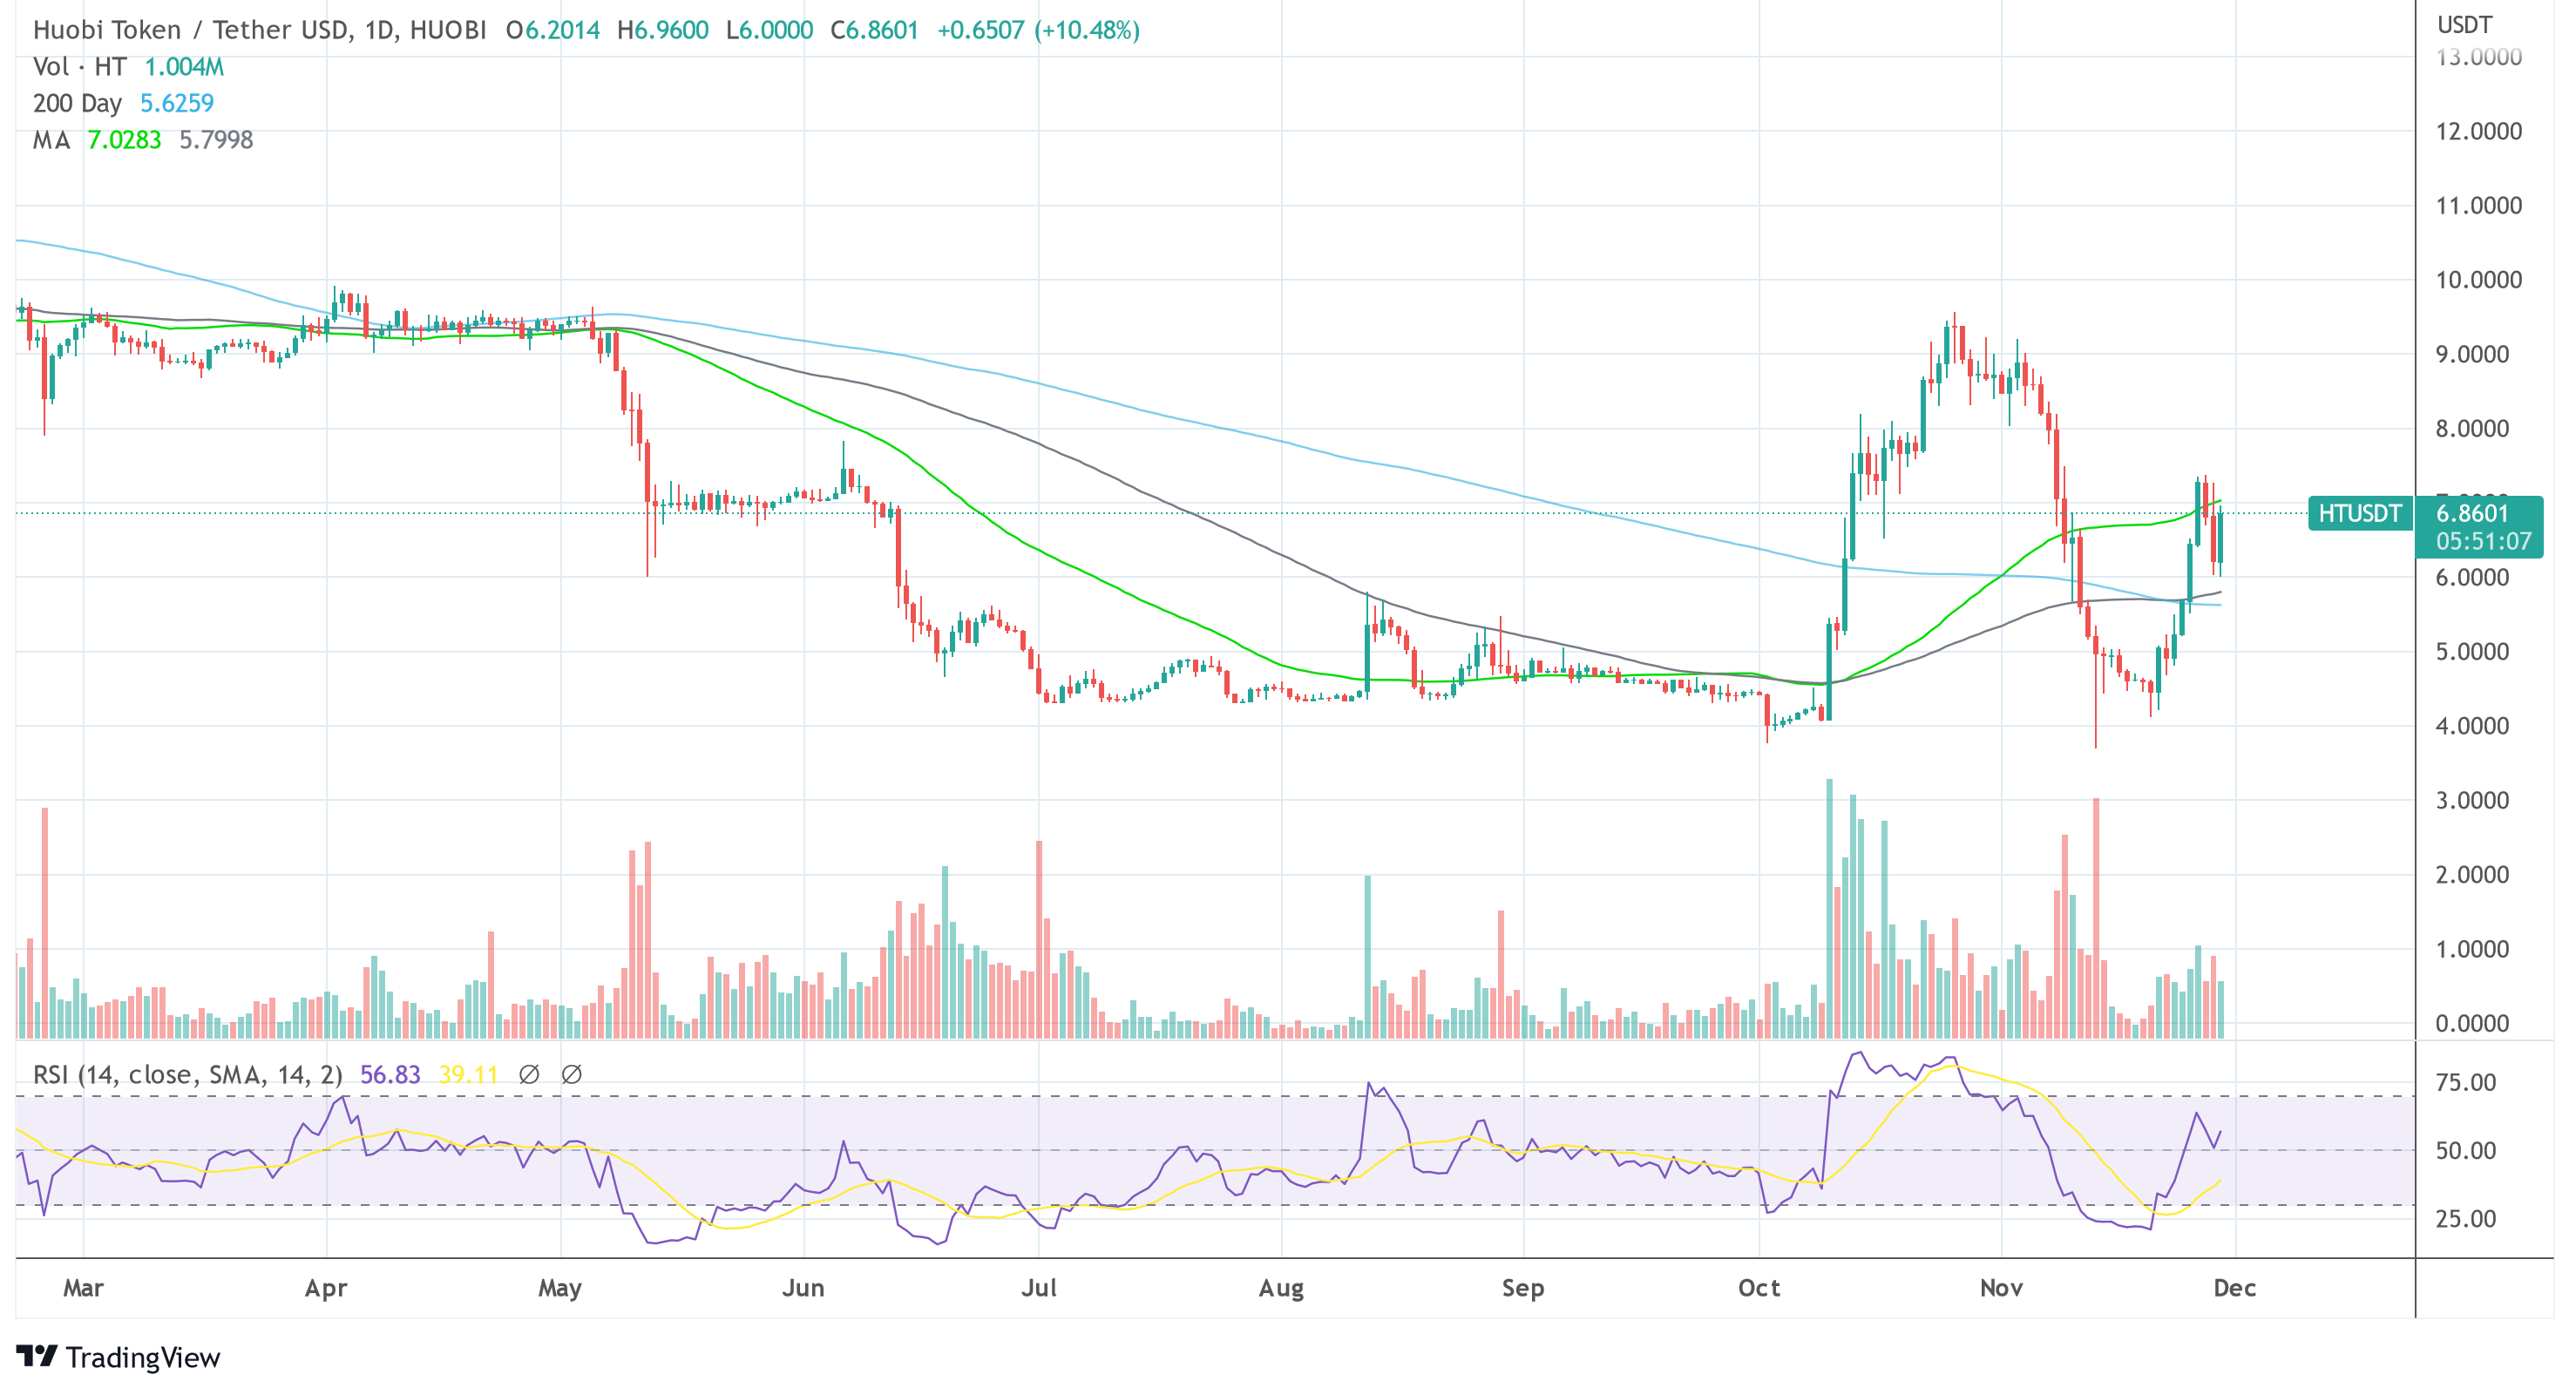Screen dimensions: 2576x1395
Task: Click the current price 6.8601 label
Action: click(x=2472, y=513)
